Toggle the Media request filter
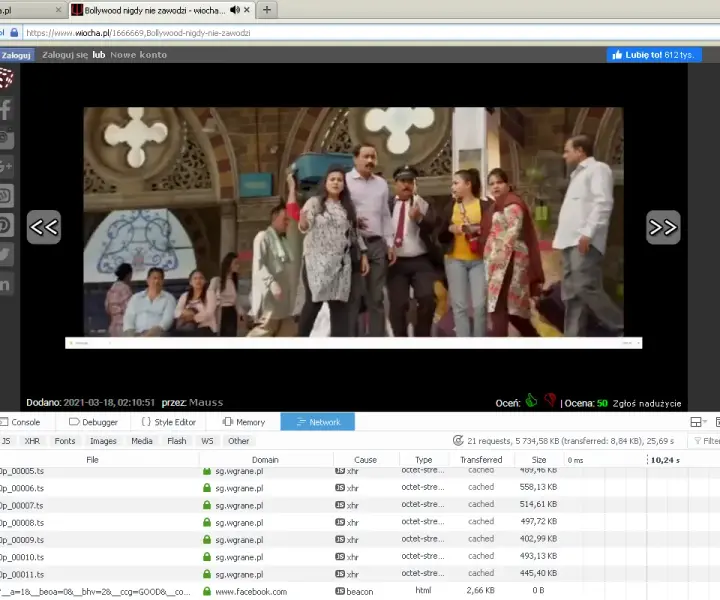Viewport: 720px width, 600px height. coord(142,441)
